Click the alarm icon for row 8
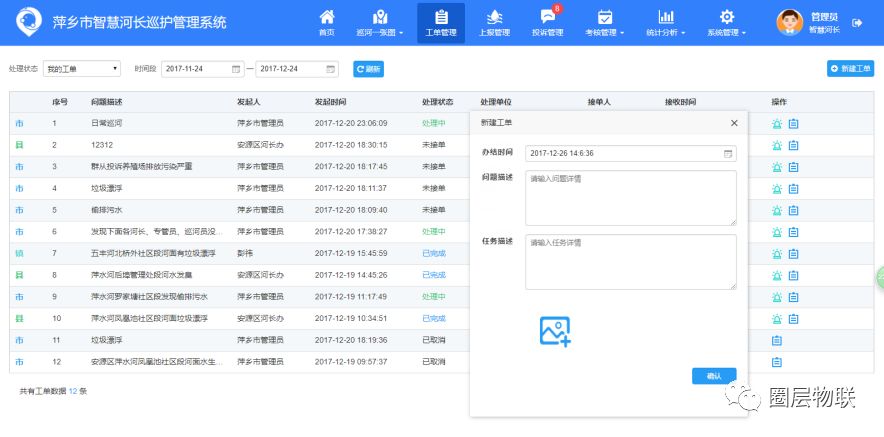The height and width of the screenshot is (437, 884). [777, 275]
